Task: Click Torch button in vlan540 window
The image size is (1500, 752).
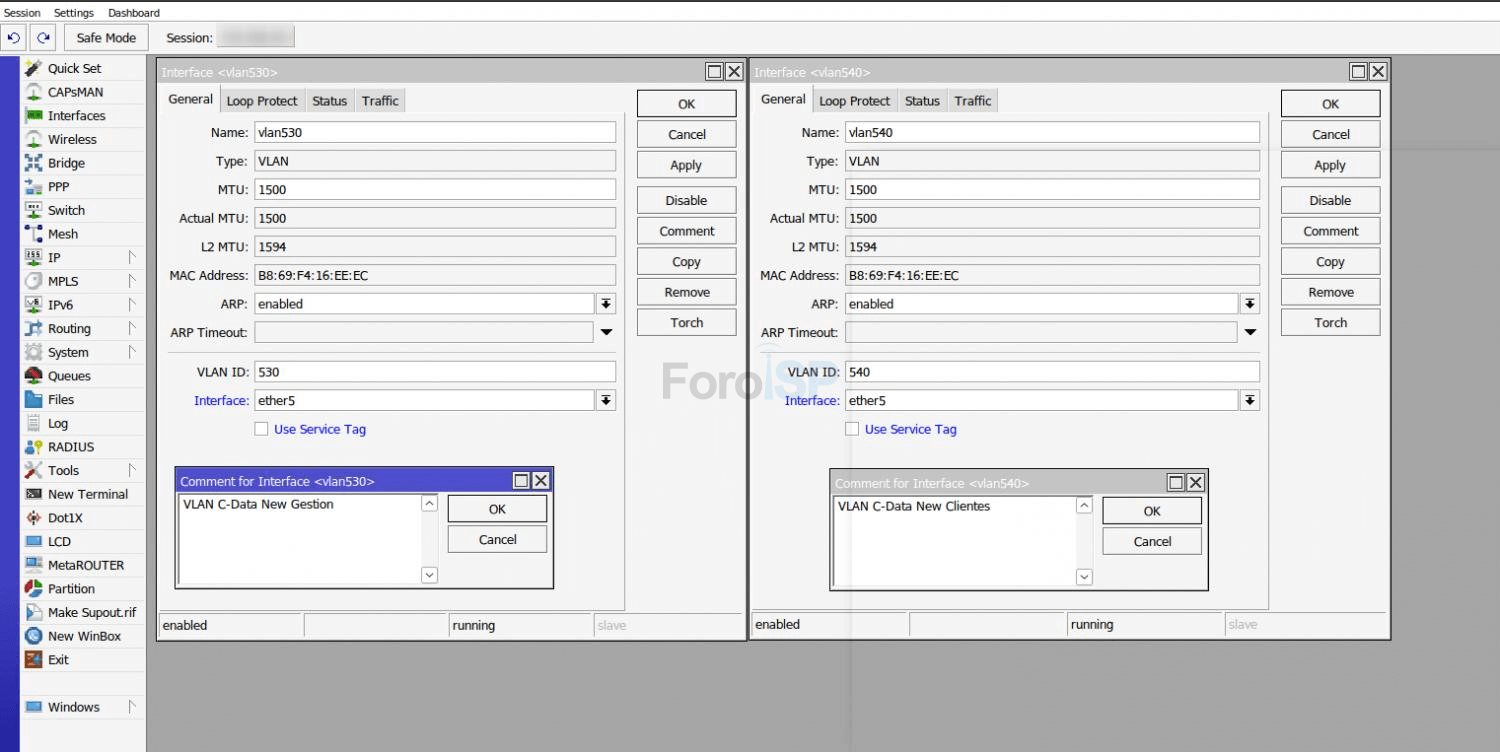Action: tap(1330, 323)
